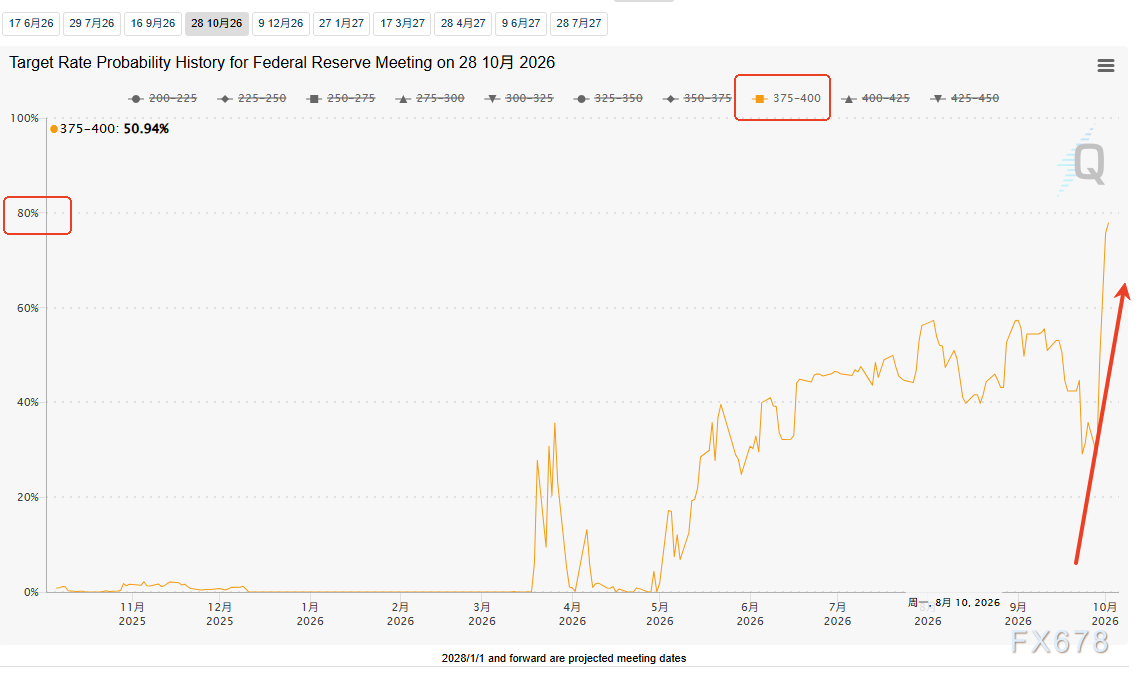The width and height of the screenshot is (1139, 677).
Task: Enable the 350-375 legend series
Action: coord(698,98)
